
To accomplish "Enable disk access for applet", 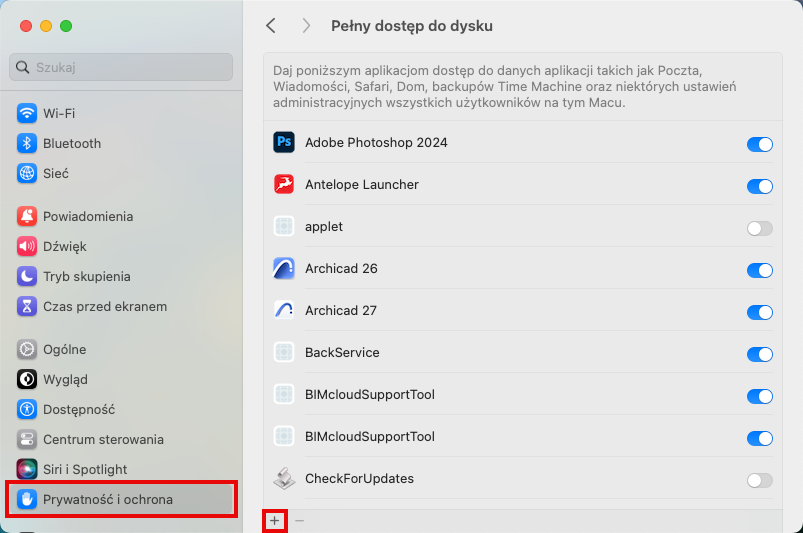I will pyautogui.click(x=759, y=228).
